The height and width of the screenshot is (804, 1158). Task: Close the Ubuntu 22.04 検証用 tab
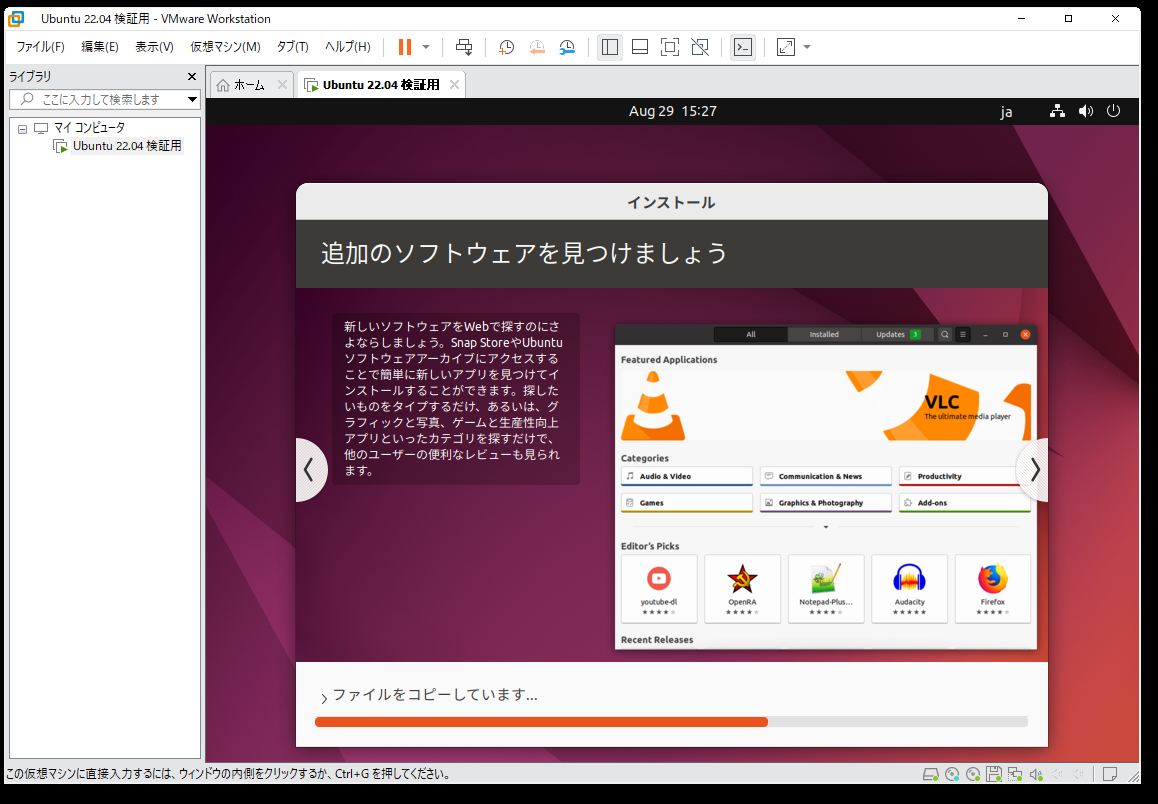tap(454, 85)
